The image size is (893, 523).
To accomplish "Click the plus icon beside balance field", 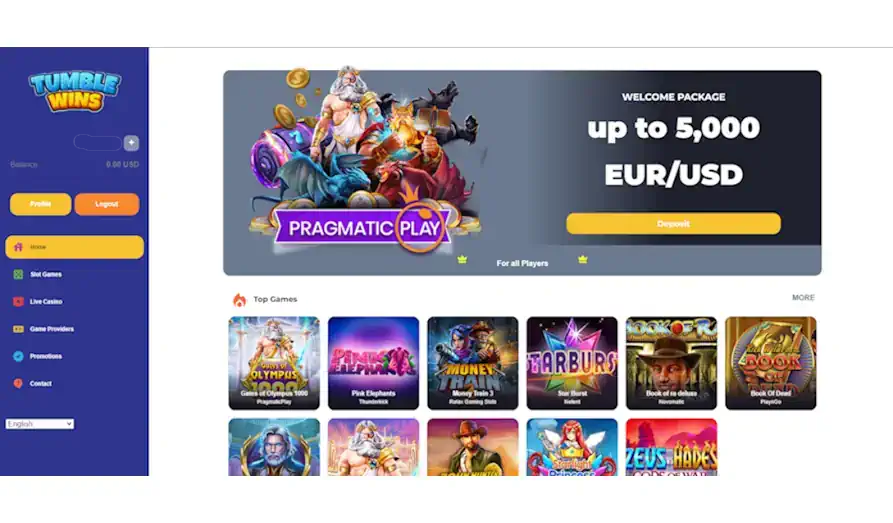I will 131,142.
